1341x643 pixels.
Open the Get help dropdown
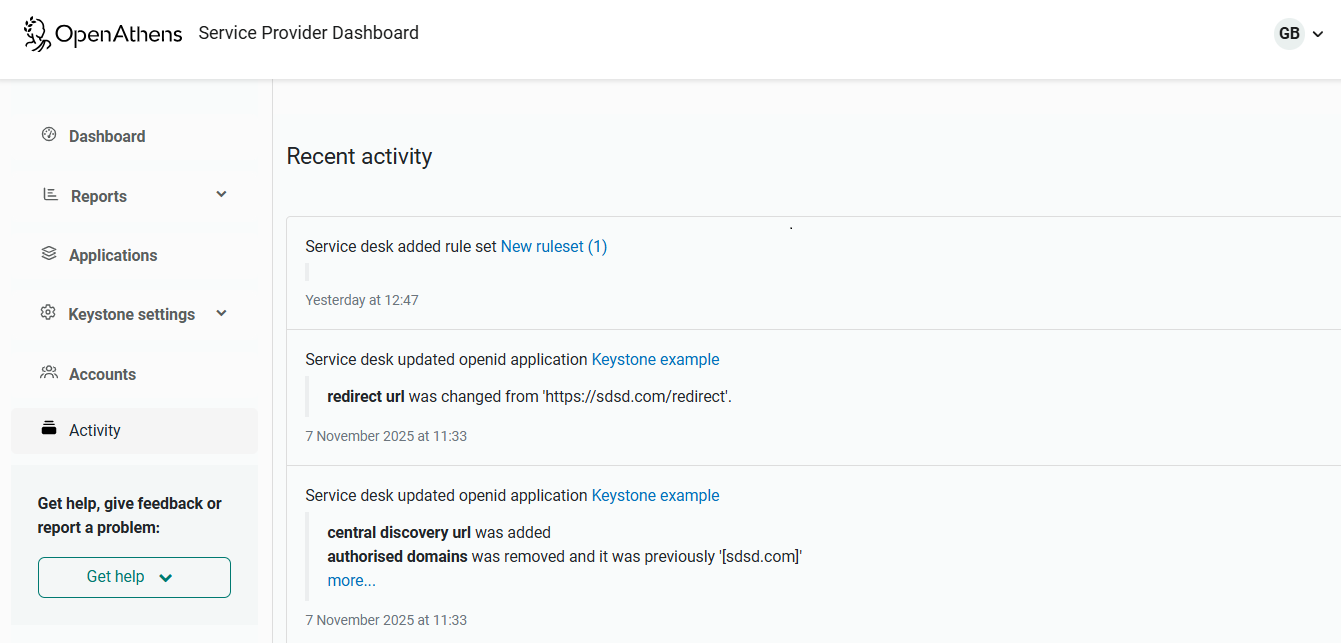tap(134, 577)
